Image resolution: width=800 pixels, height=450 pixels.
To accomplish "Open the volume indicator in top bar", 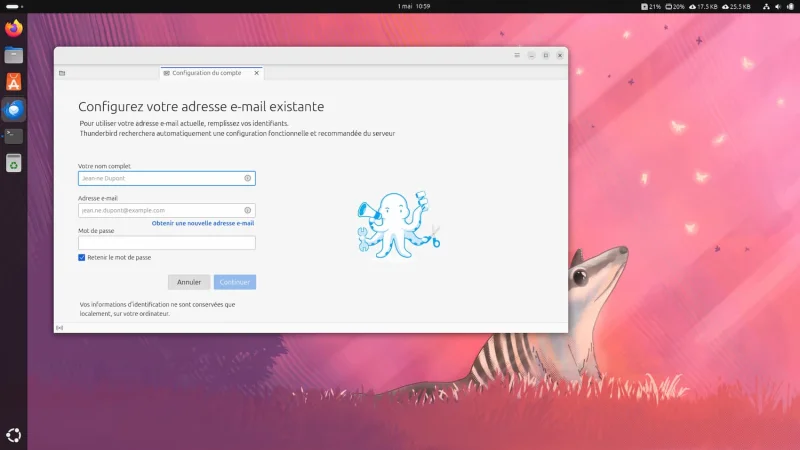I will coord(778,7).
